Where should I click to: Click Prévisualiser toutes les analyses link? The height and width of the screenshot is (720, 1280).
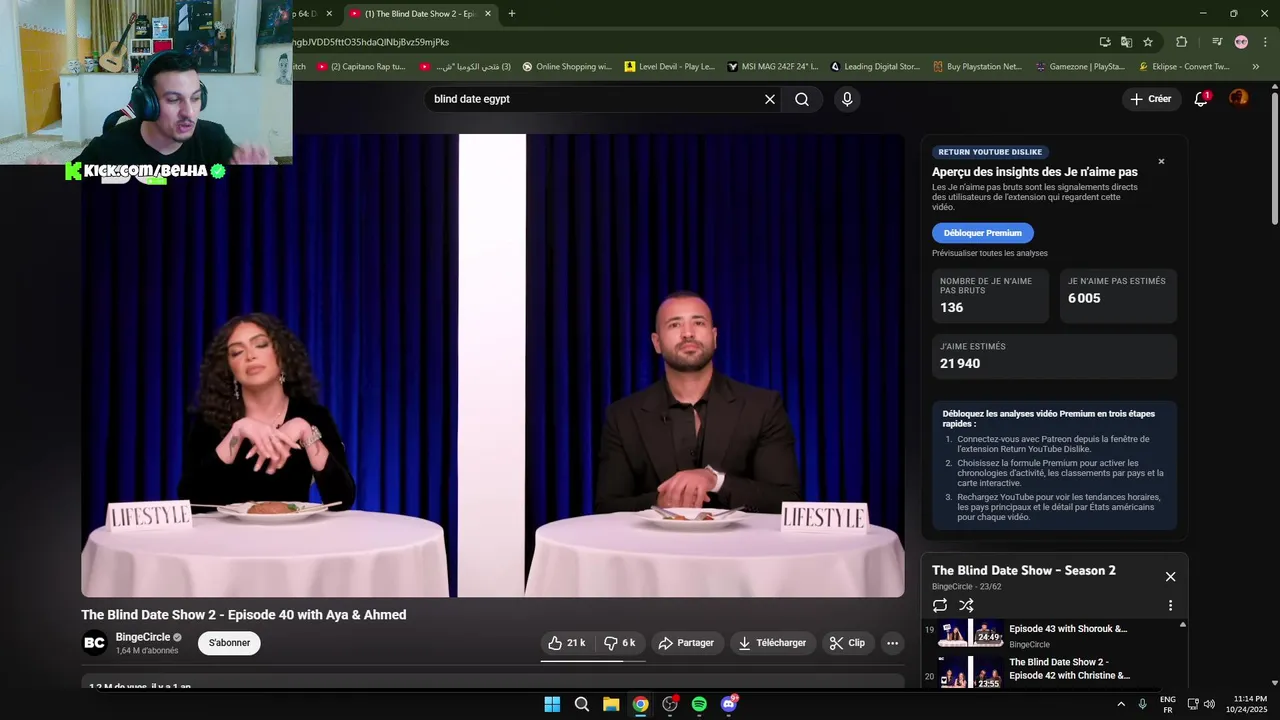coord(990,253)
